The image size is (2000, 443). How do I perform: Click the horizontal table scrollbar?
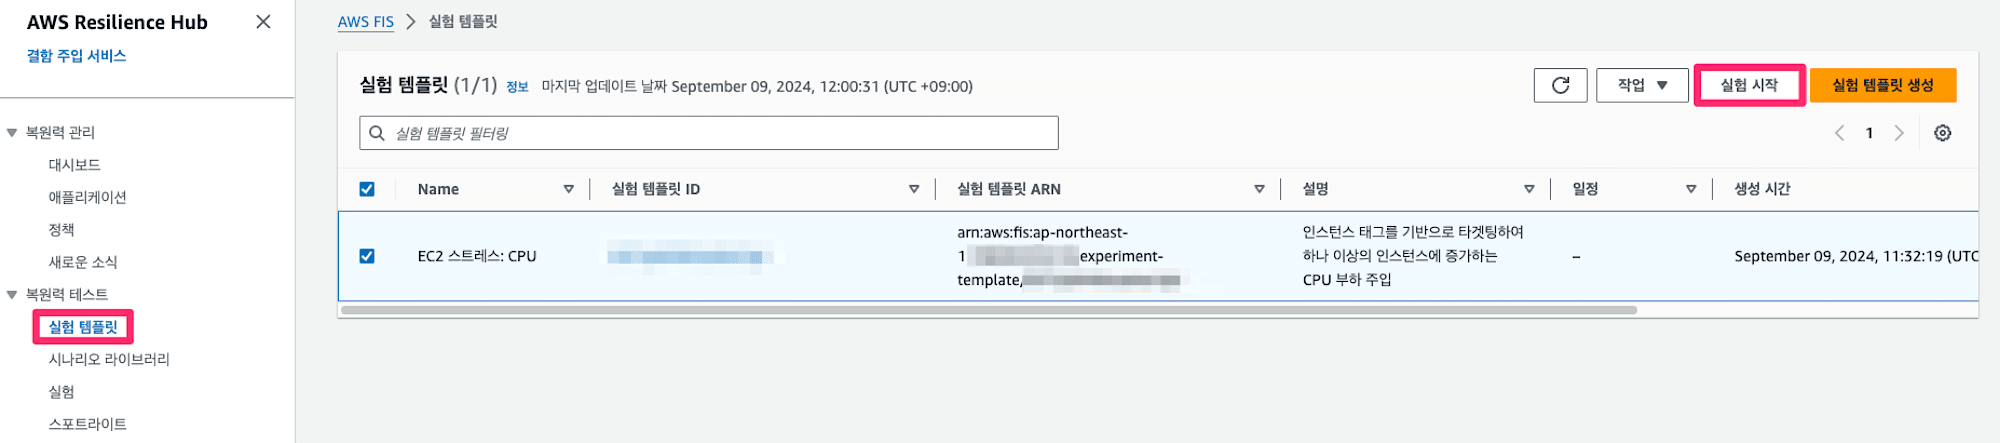(988, 310)
